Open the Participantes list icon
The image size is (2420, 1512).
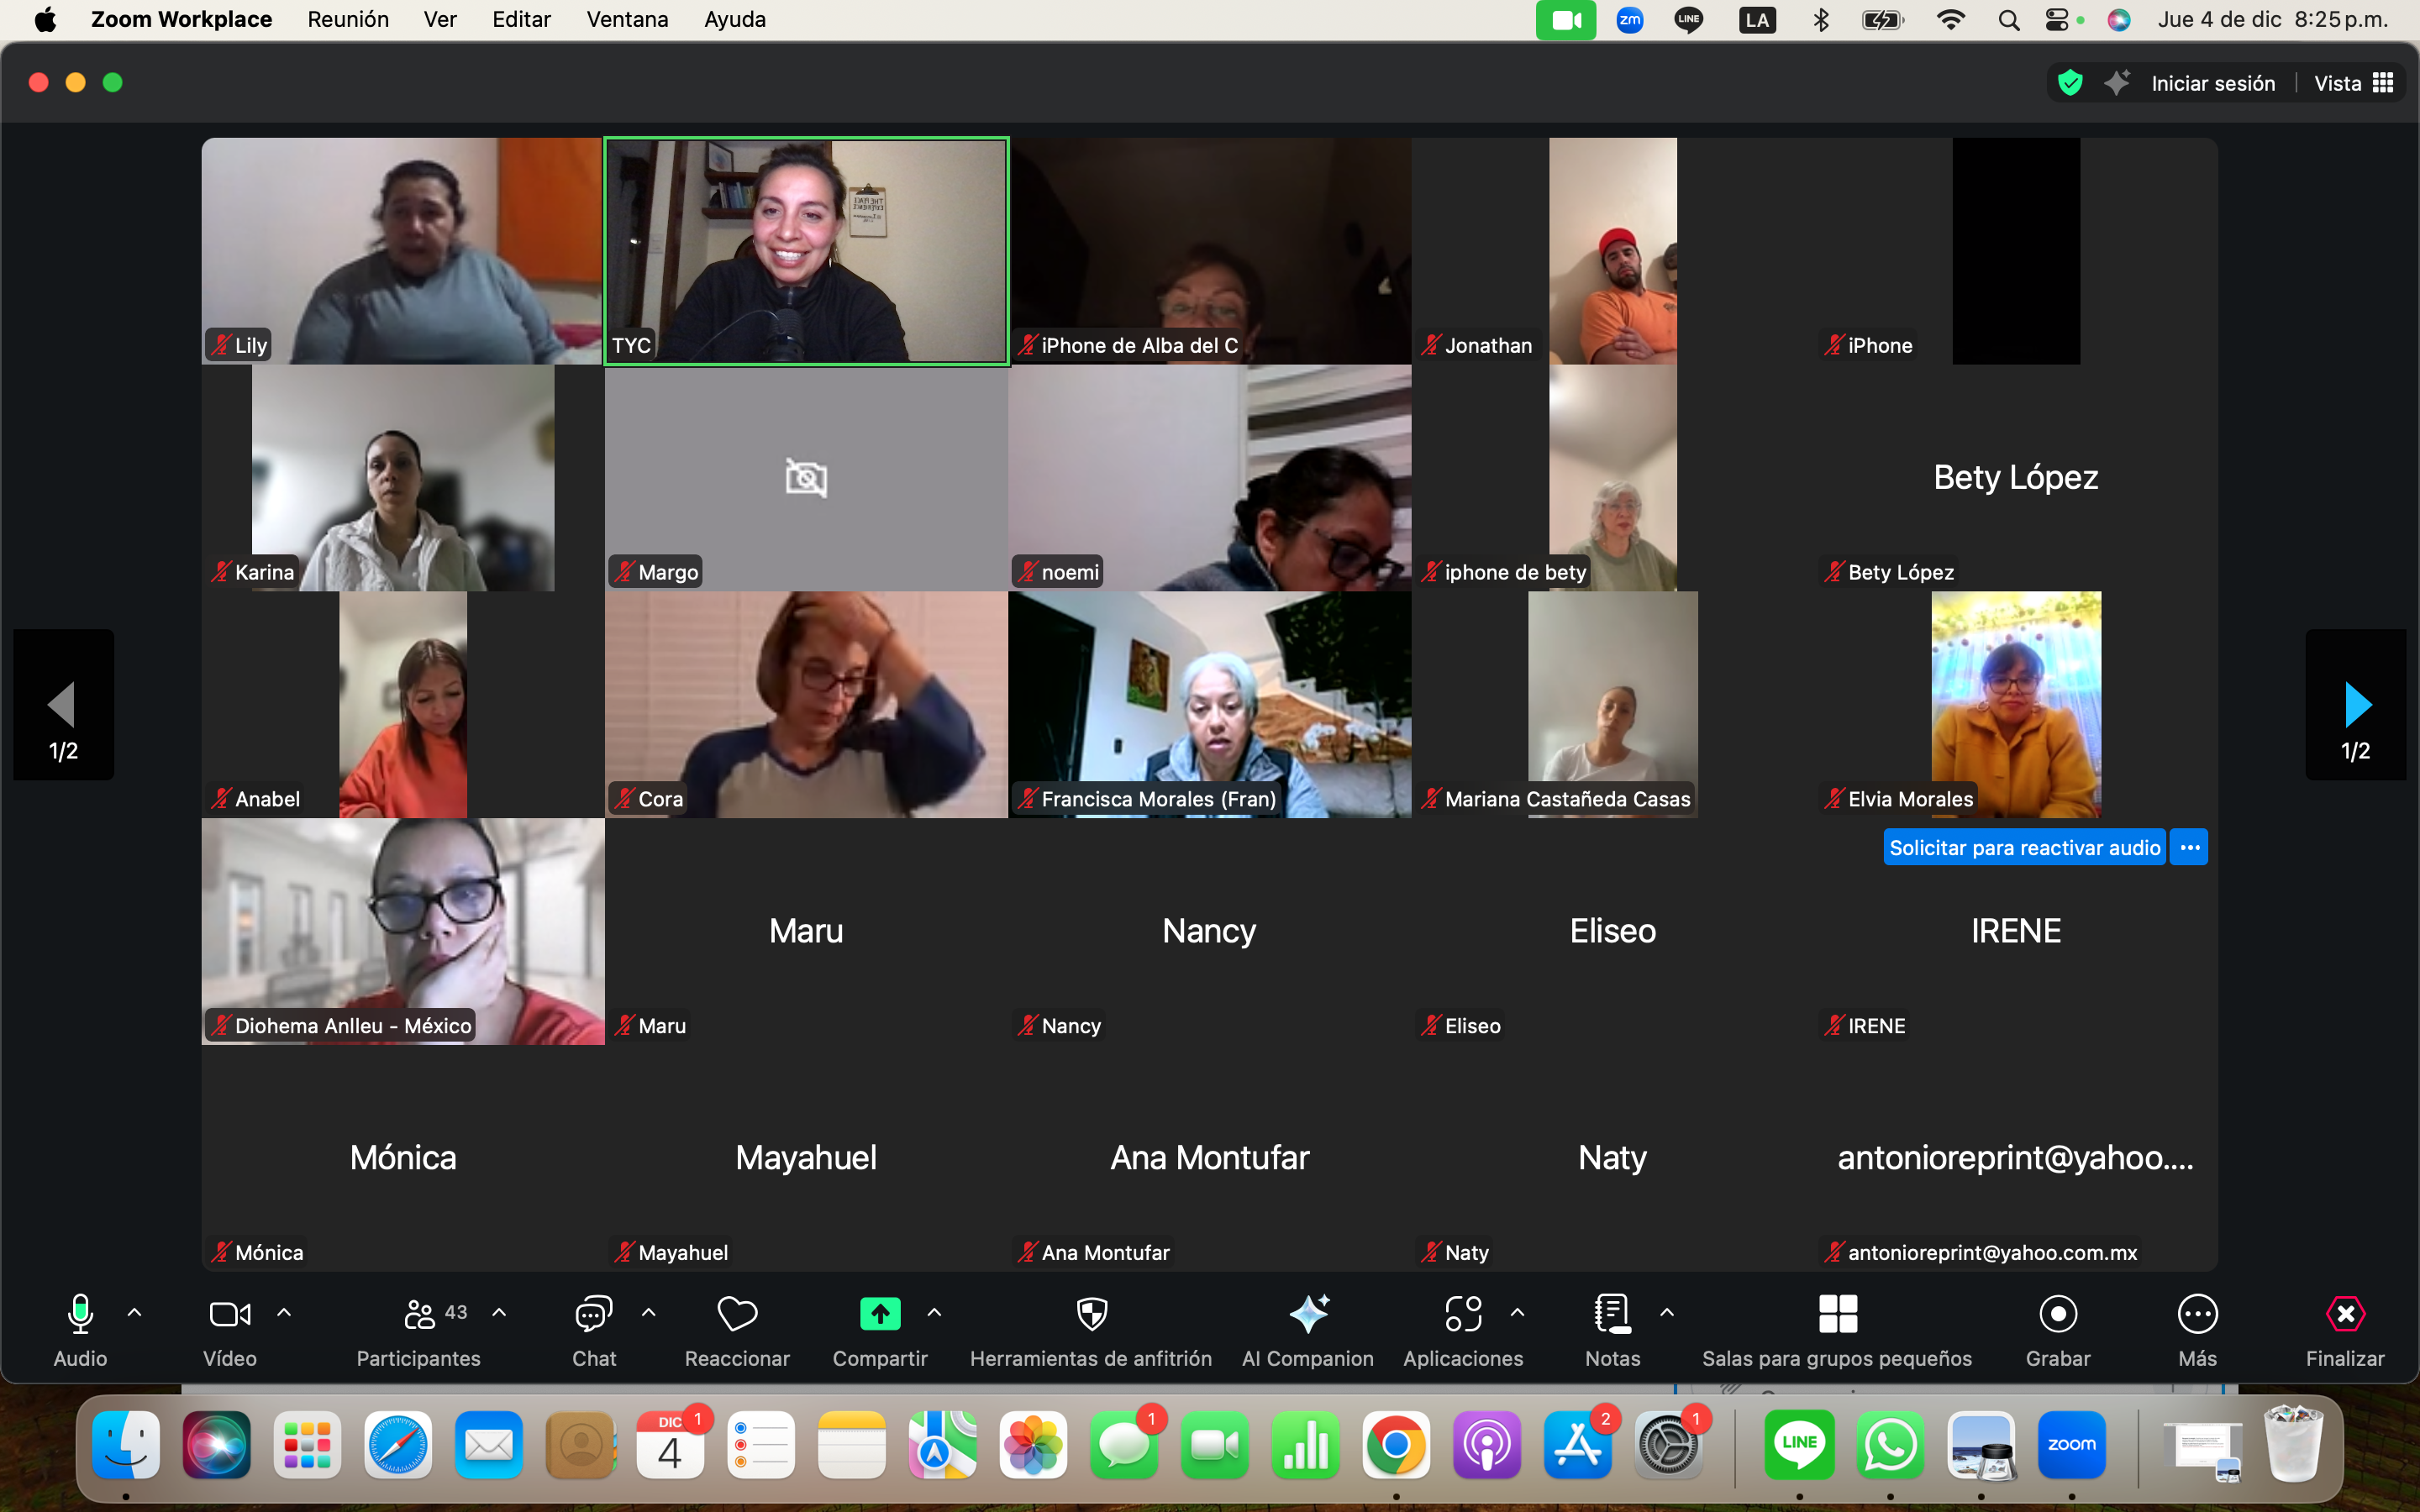click(419, 1314)
